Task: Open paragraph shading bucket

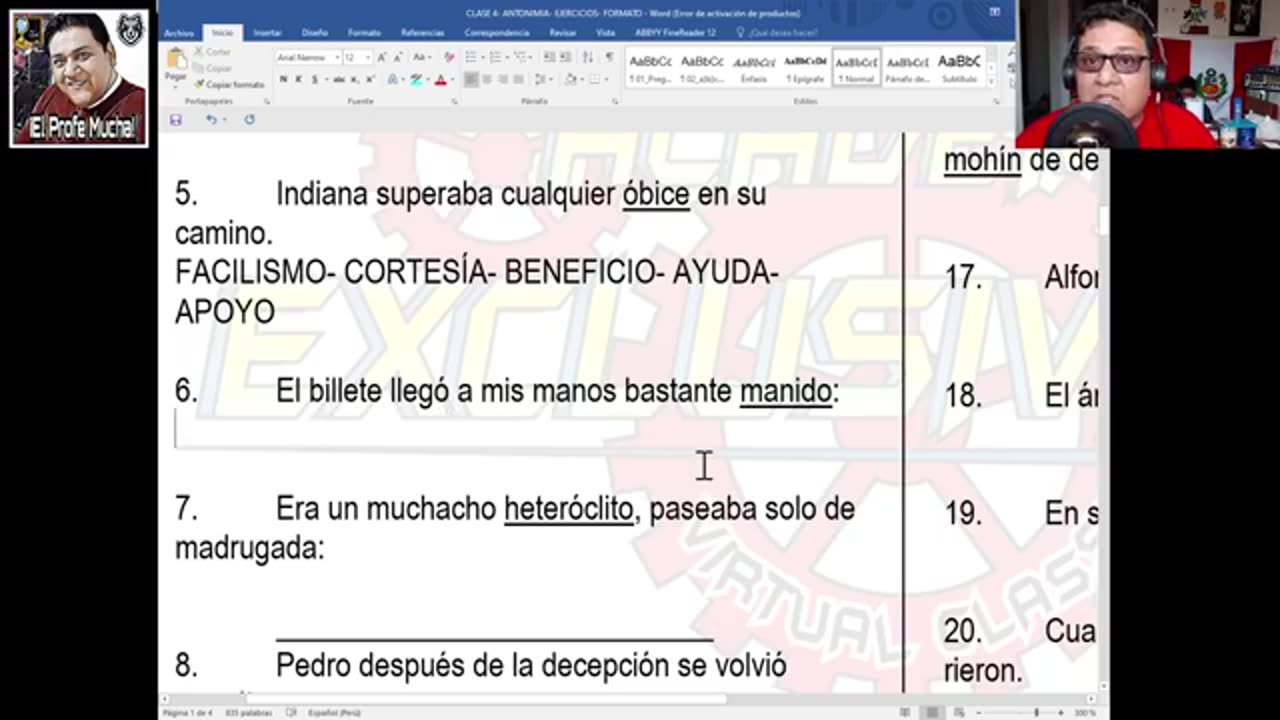Action: click(572, 79)
